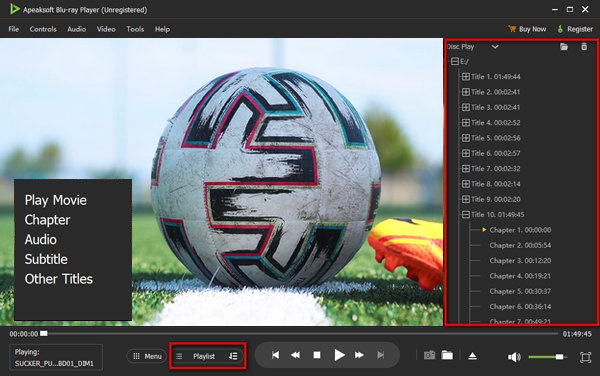Fast forward playback
Screen dimensions: 600x376
point(359,355)
